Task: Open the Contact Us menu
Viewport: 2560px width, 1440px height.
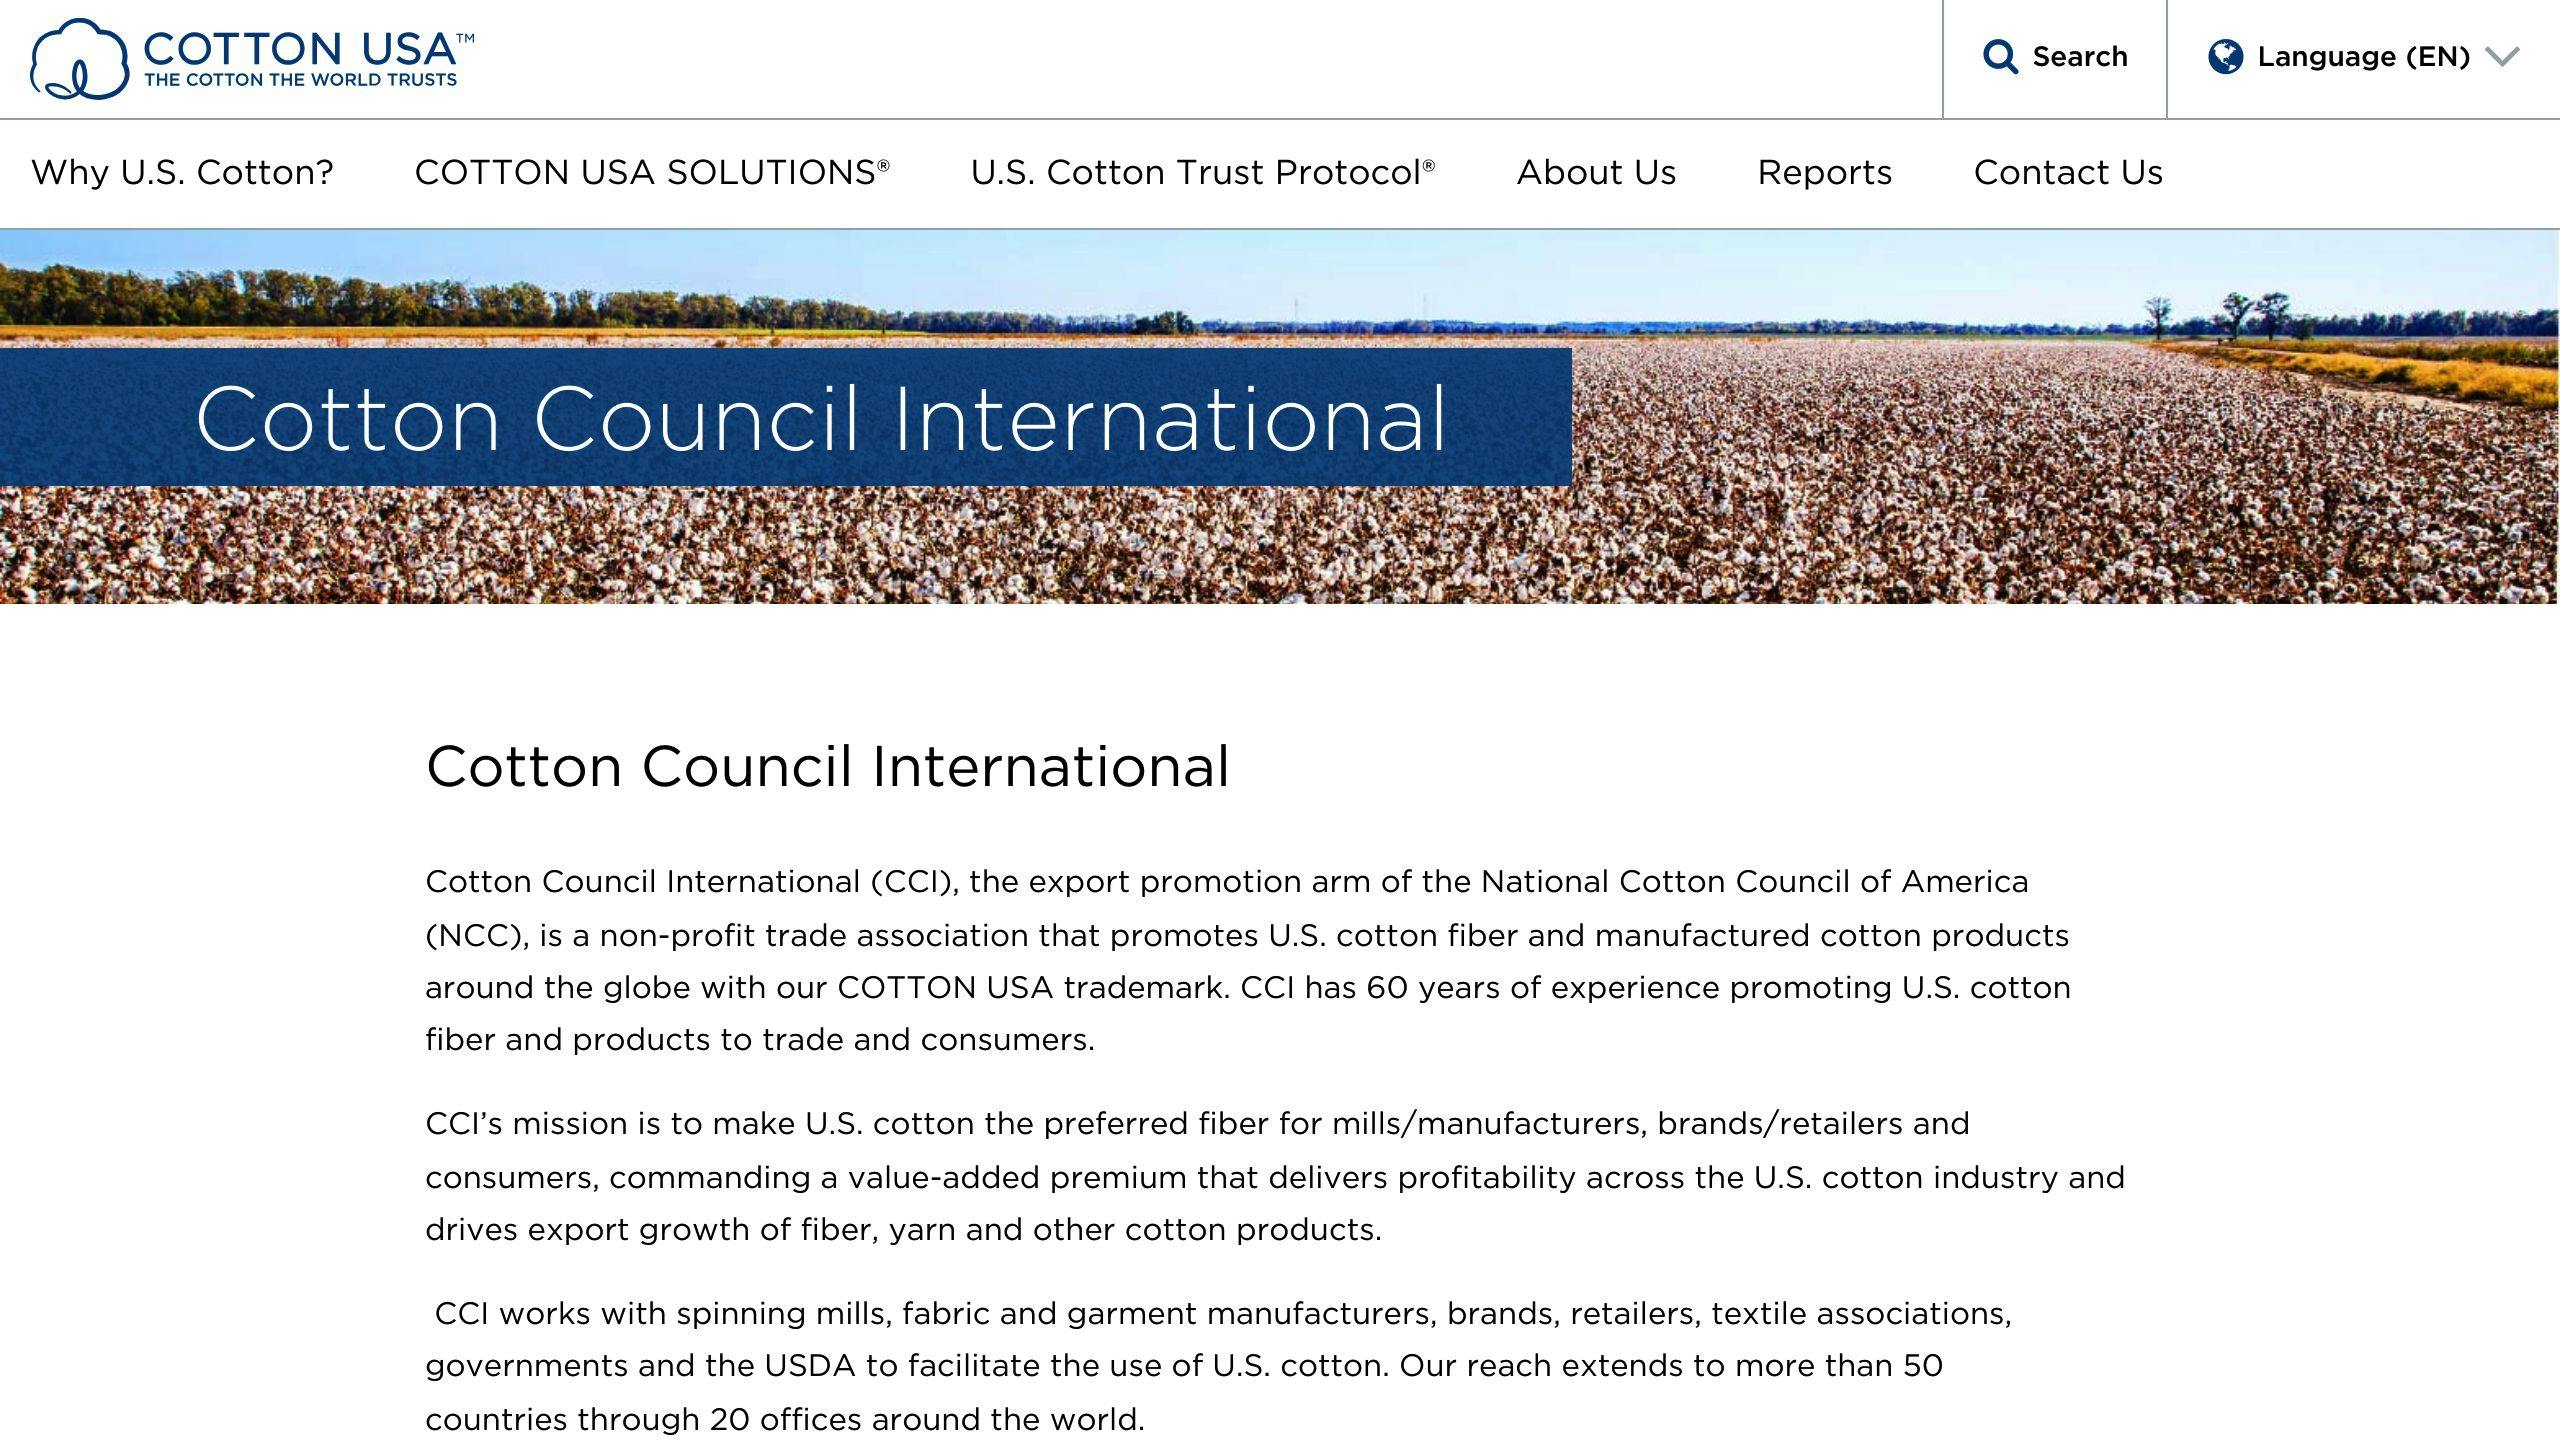Action: 2068,173
